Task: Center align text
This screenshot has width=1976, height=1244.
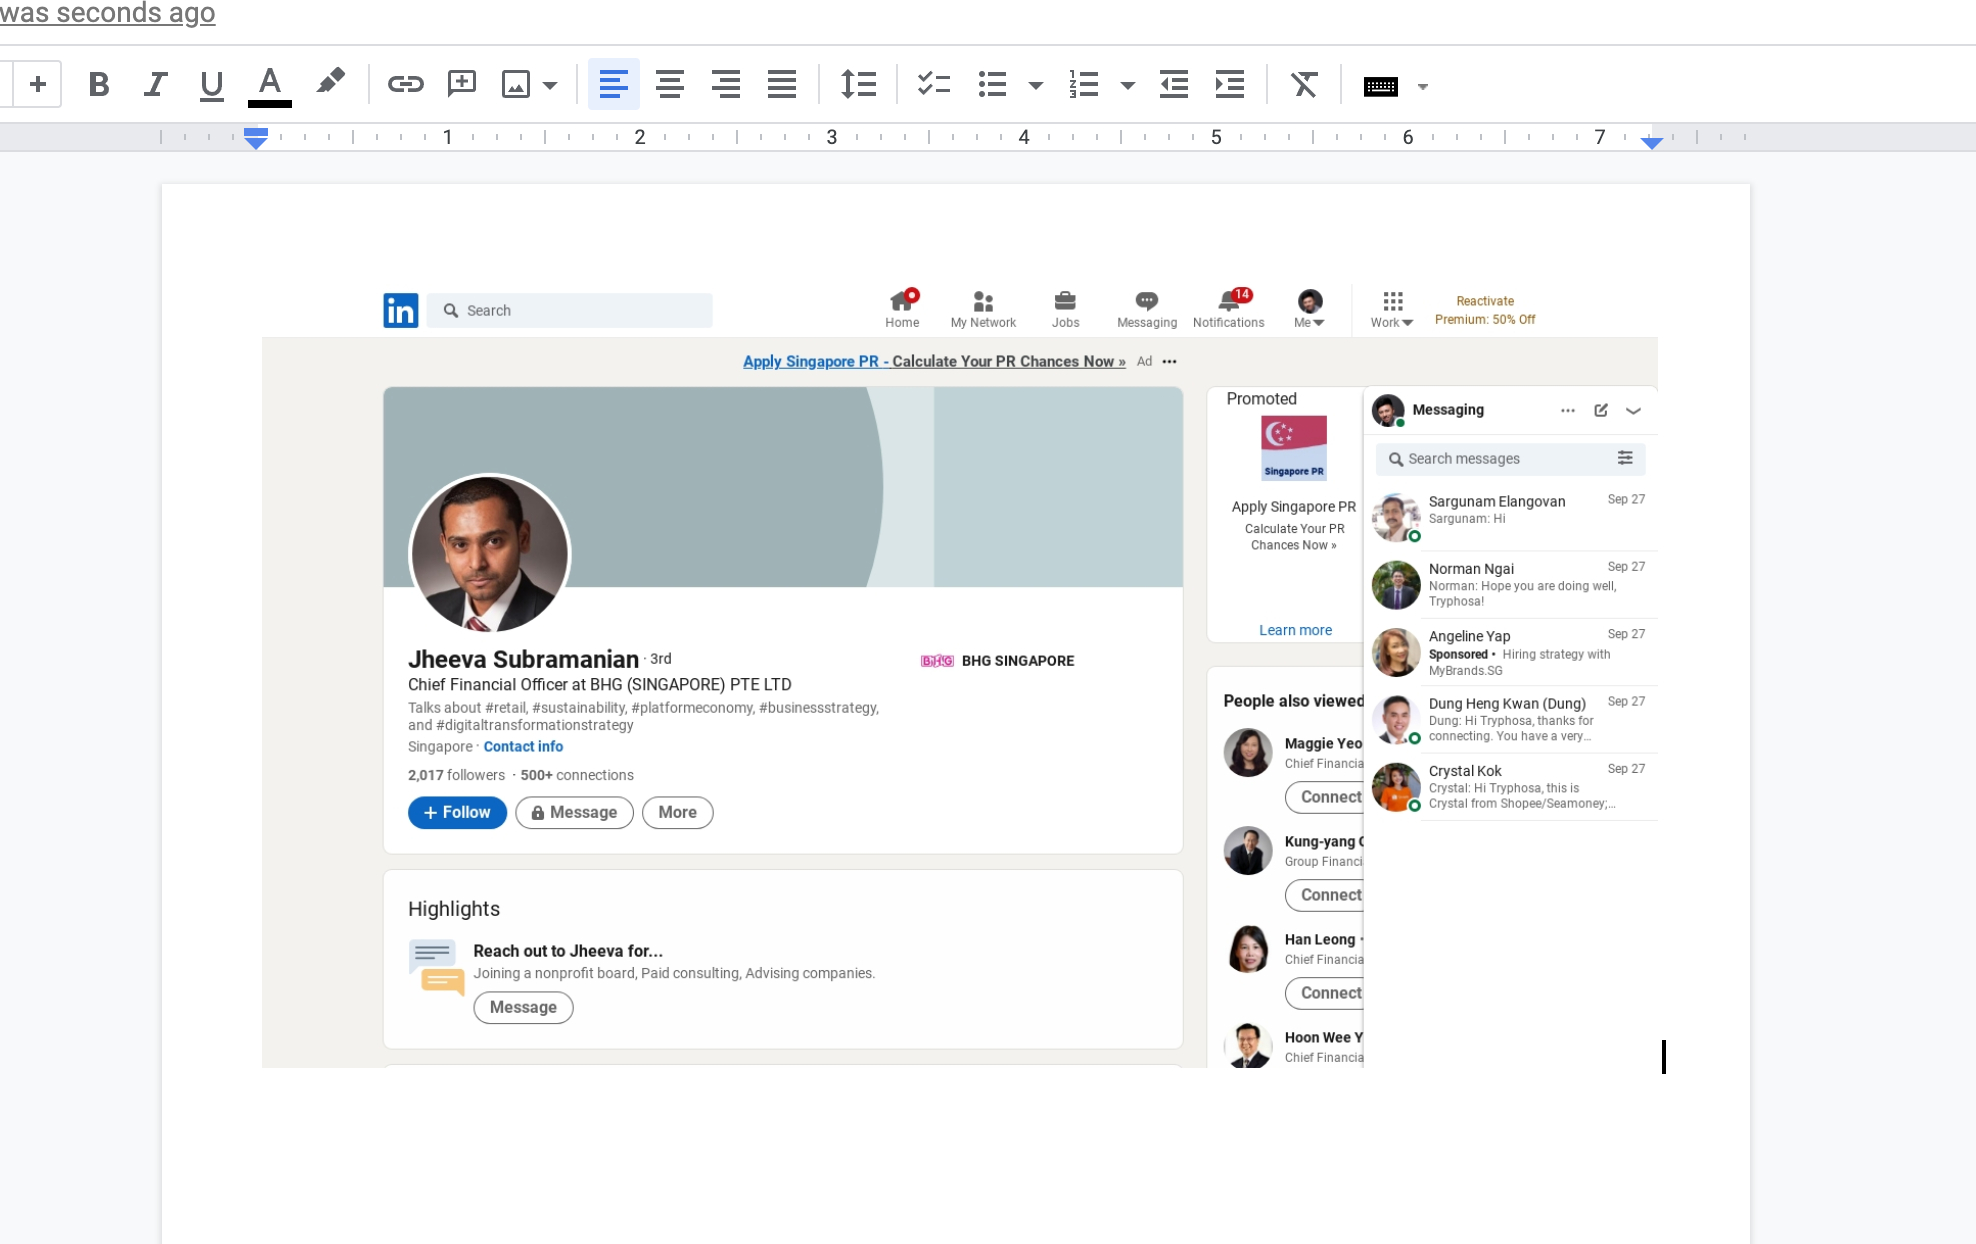Action: (x=669, y=85)
